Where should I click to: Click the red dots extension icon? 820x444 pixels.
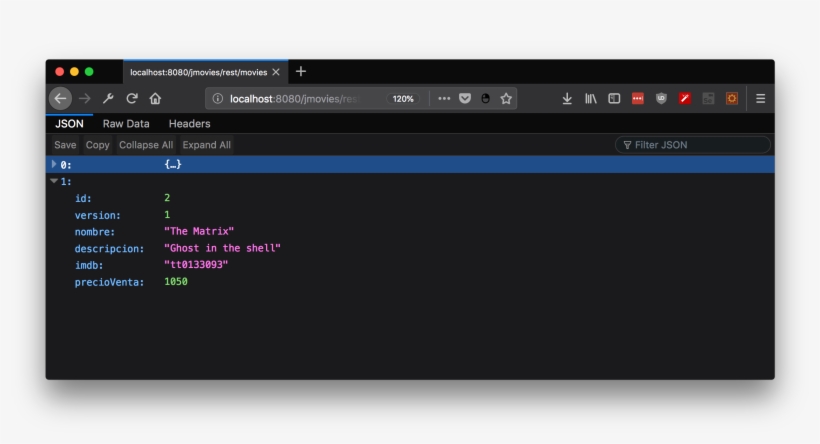(x=637, y=98)
